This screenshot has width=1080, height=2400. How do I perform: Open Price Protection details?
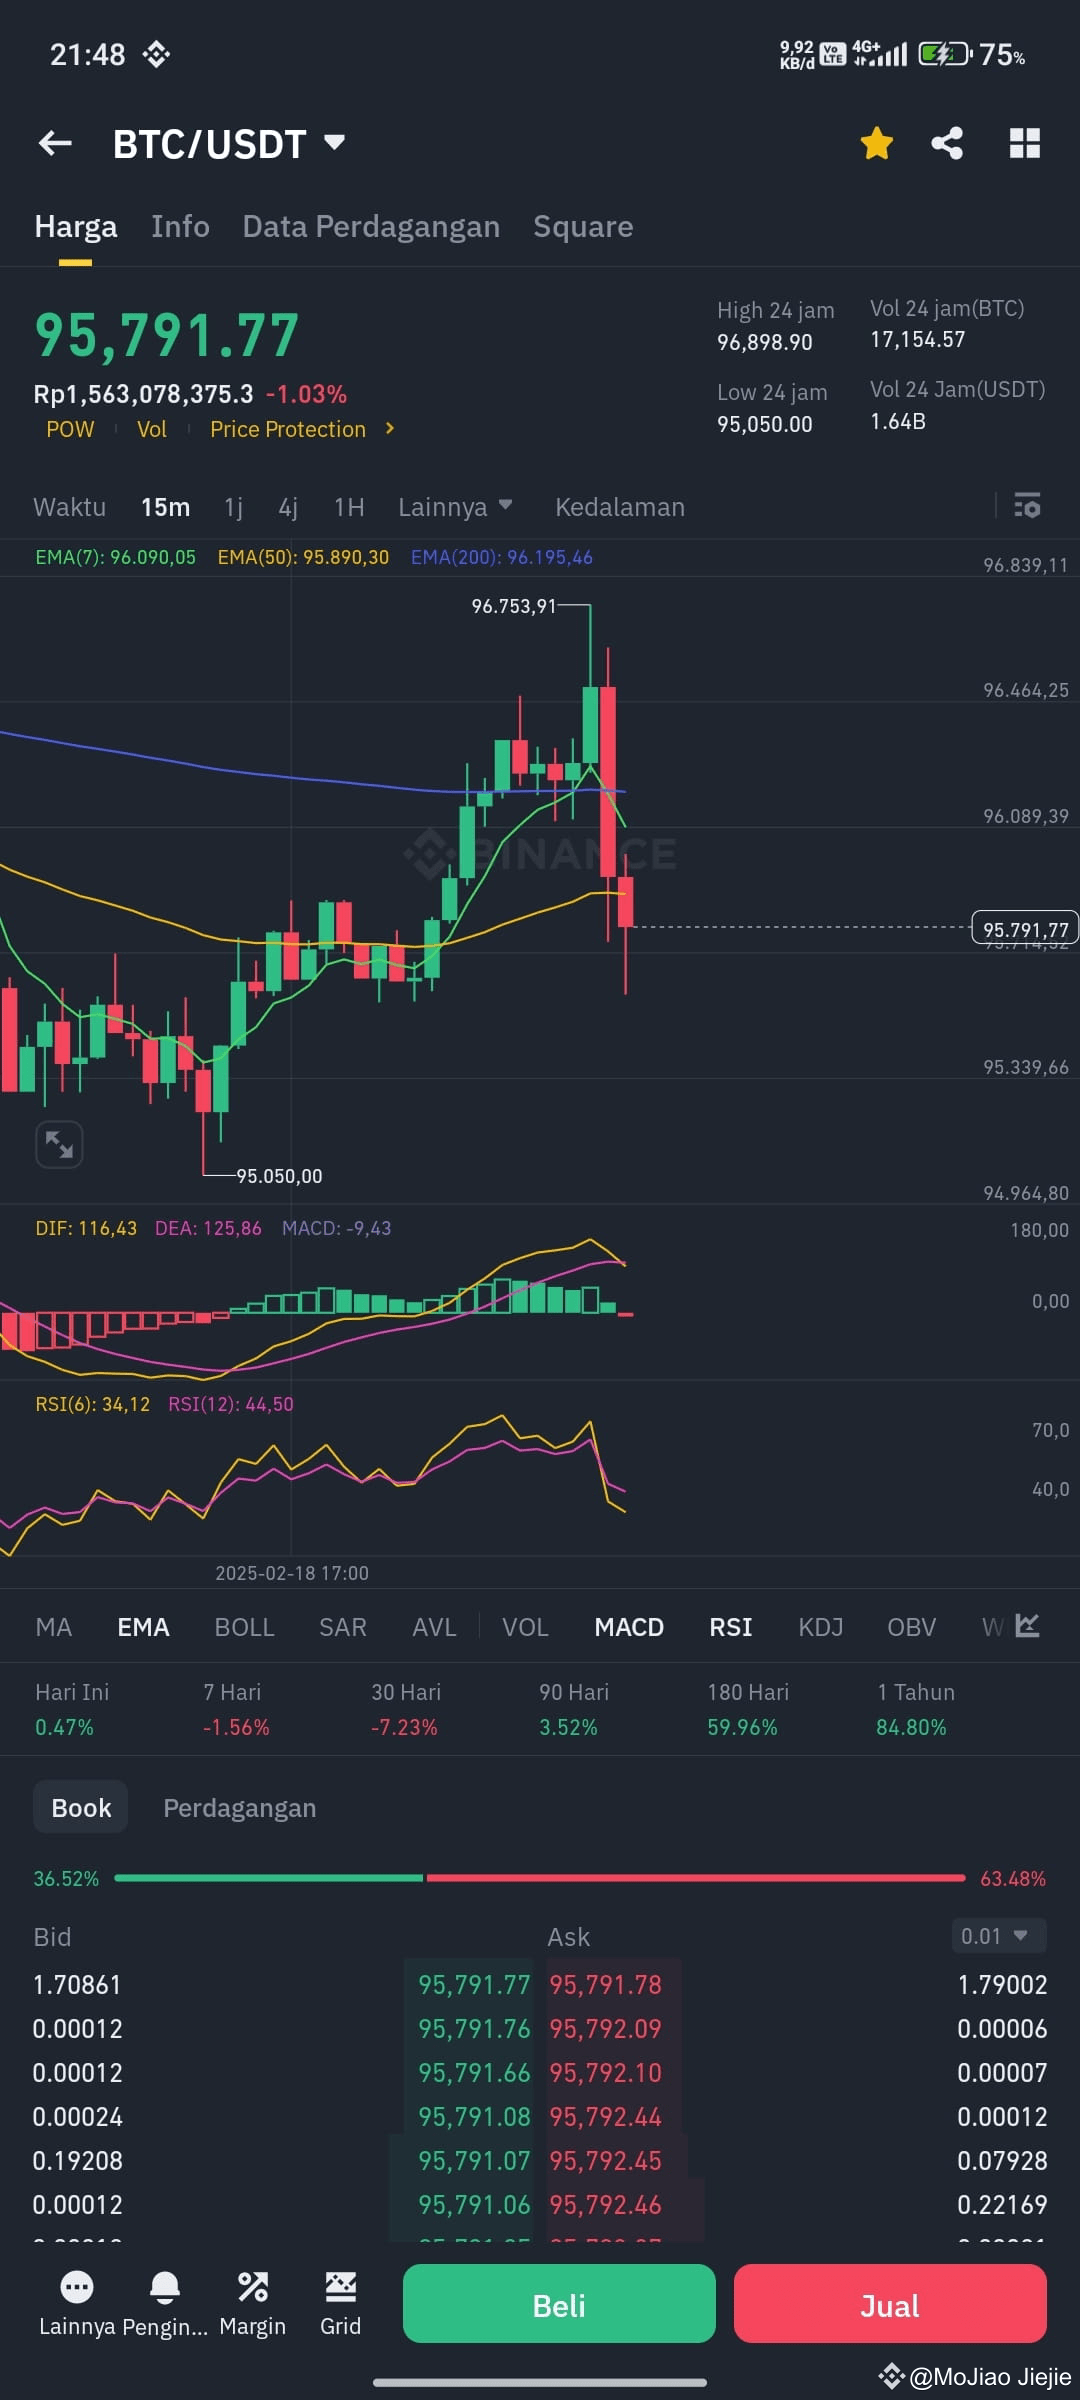(x=288, y=429)
